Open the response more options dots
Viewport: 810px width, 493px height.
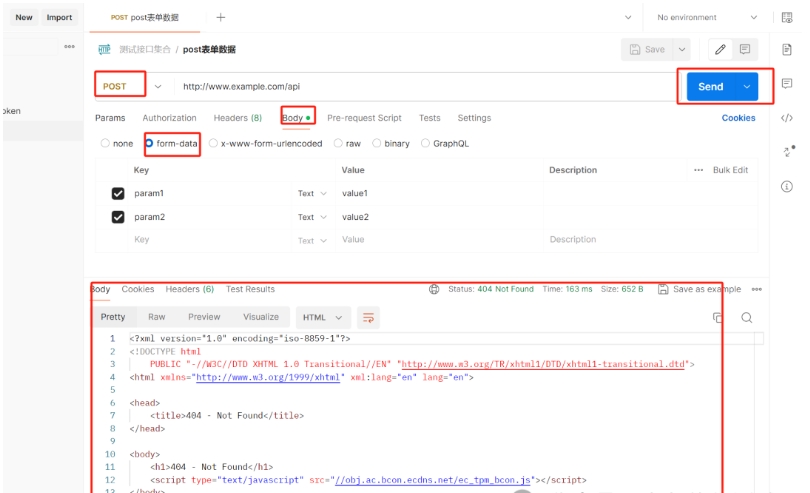(x=757, y=289)
